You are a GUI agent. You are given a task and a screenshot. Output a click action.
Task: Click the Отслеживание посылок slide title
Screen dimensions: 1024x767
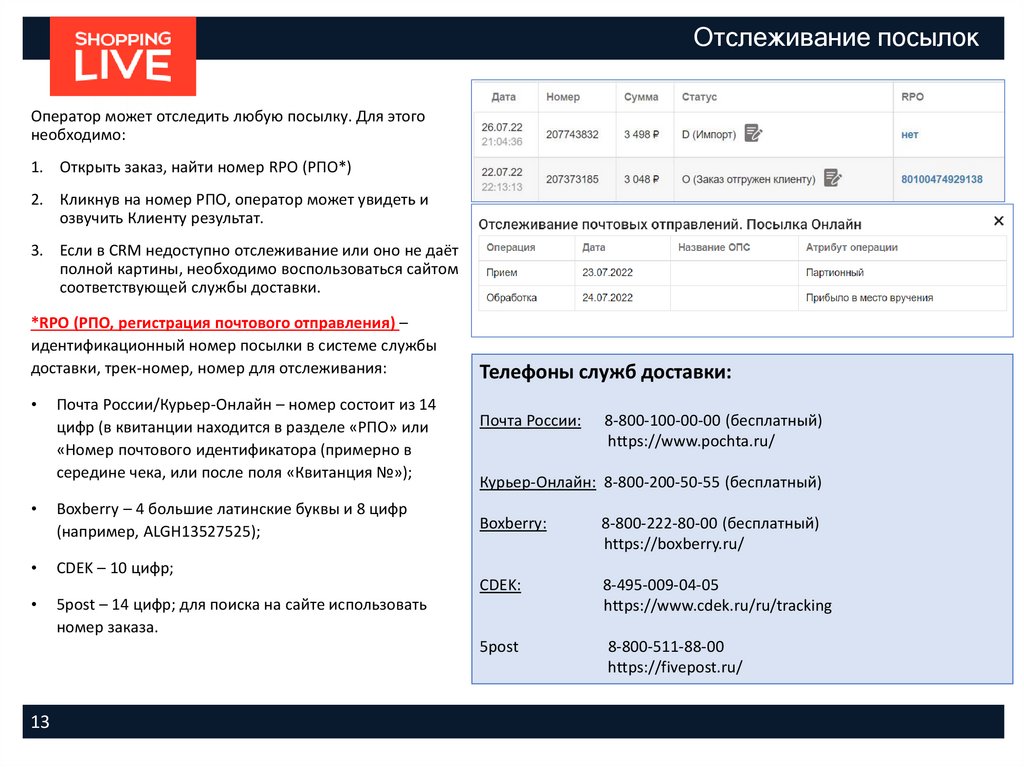coord(835,38)
